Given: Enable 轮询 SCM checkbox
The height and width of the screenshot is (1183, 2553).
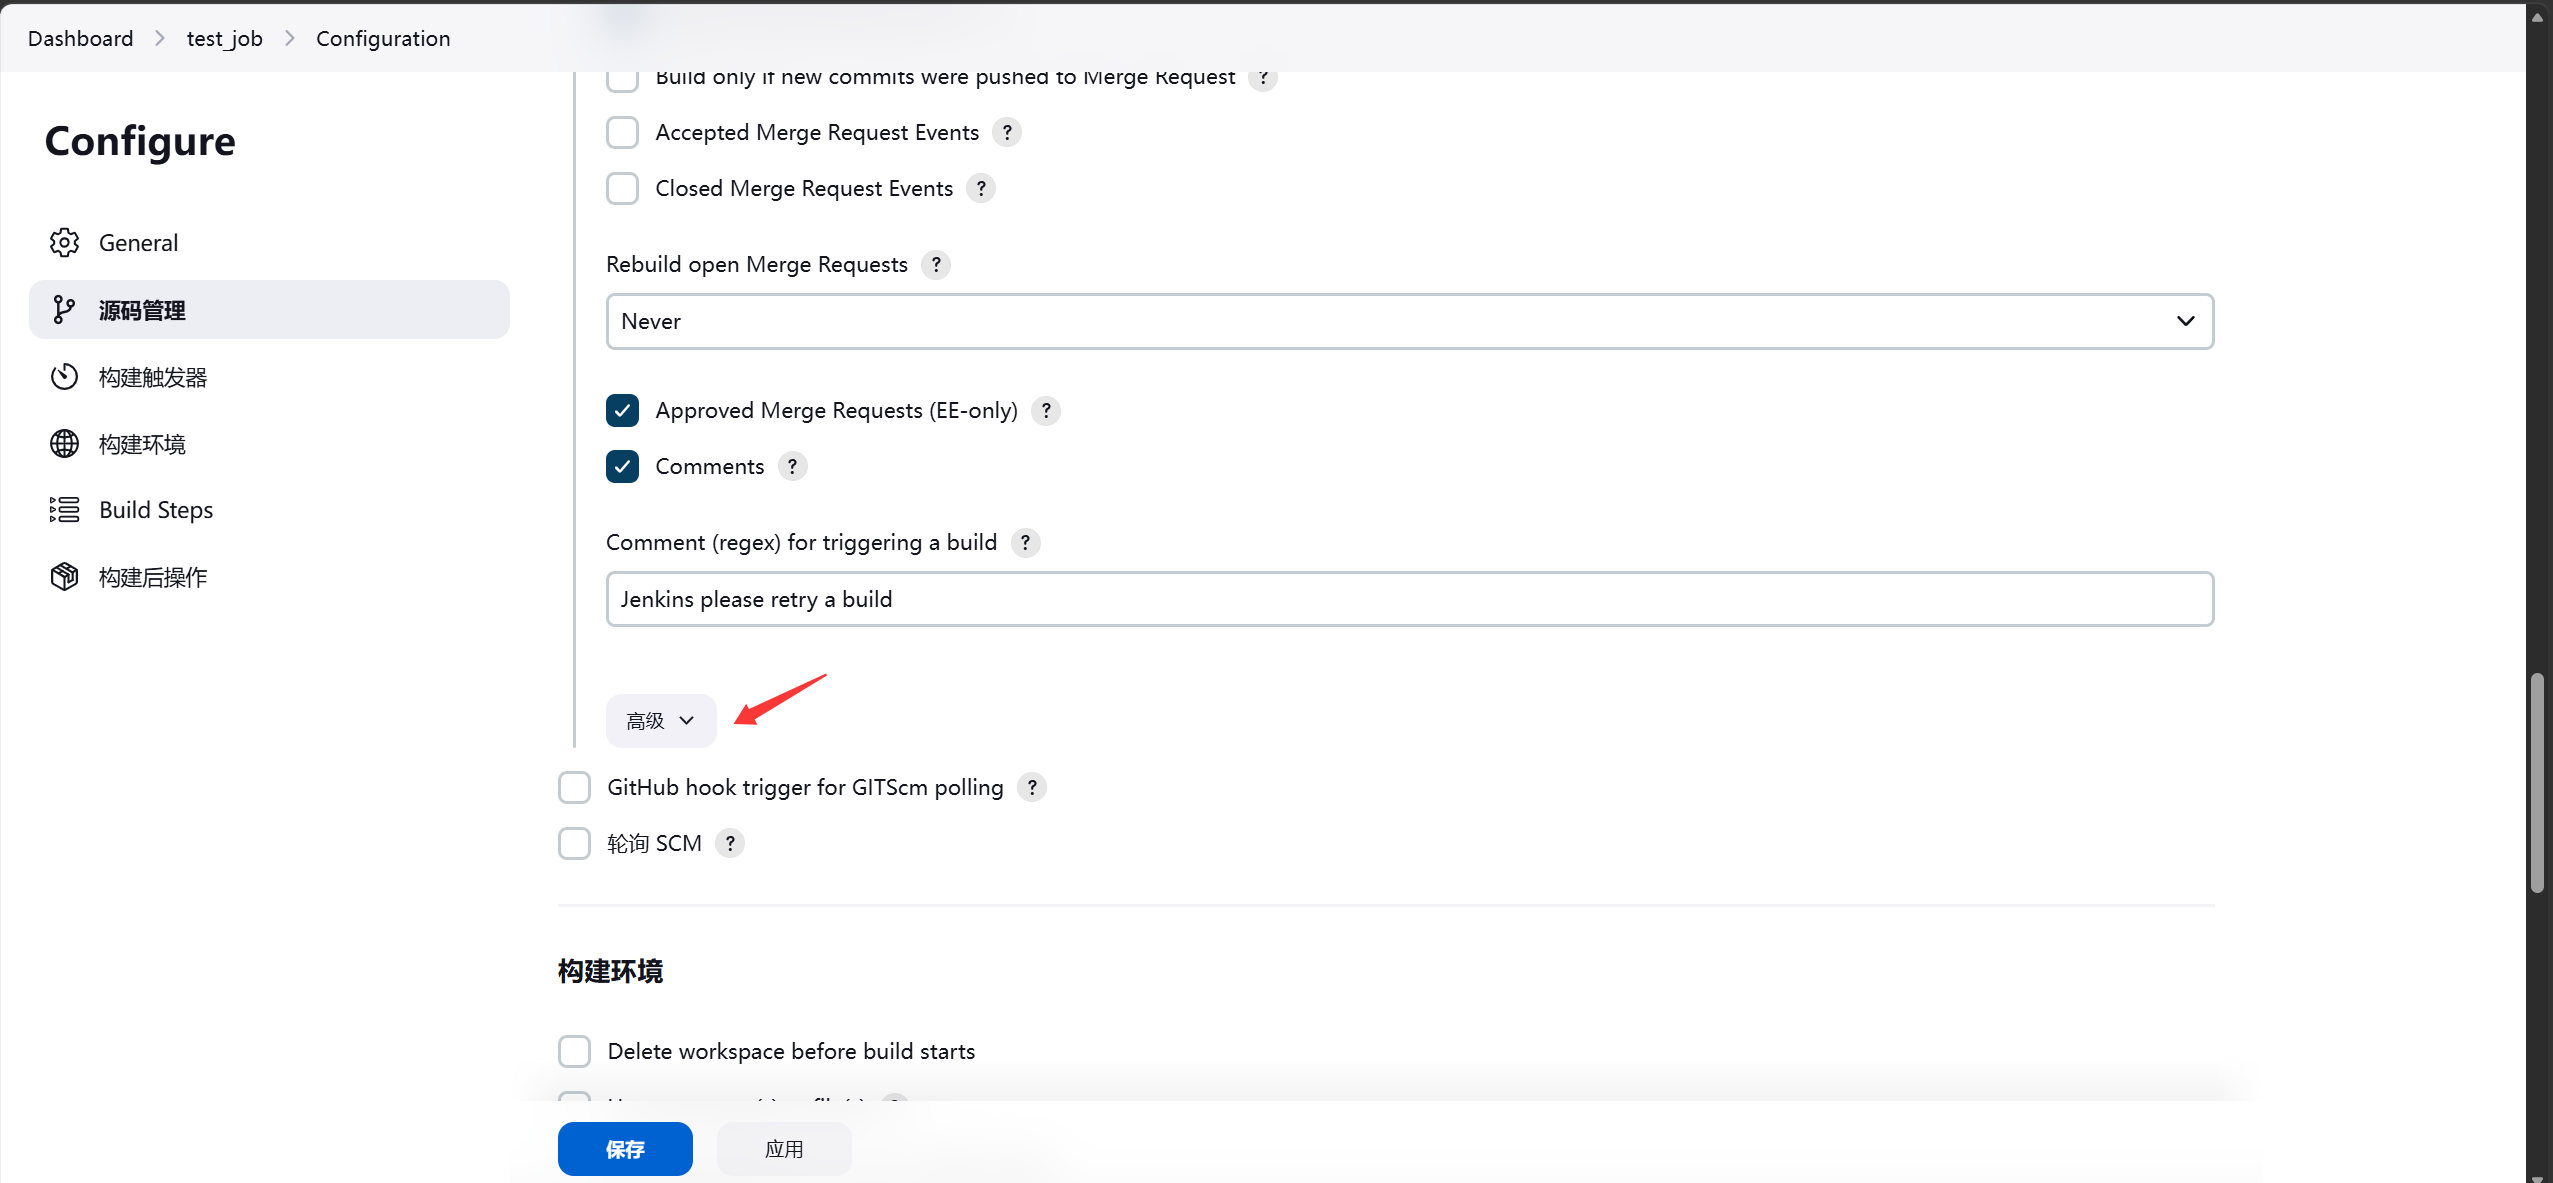Looking at the screenshot, I should tap(574, 844).
